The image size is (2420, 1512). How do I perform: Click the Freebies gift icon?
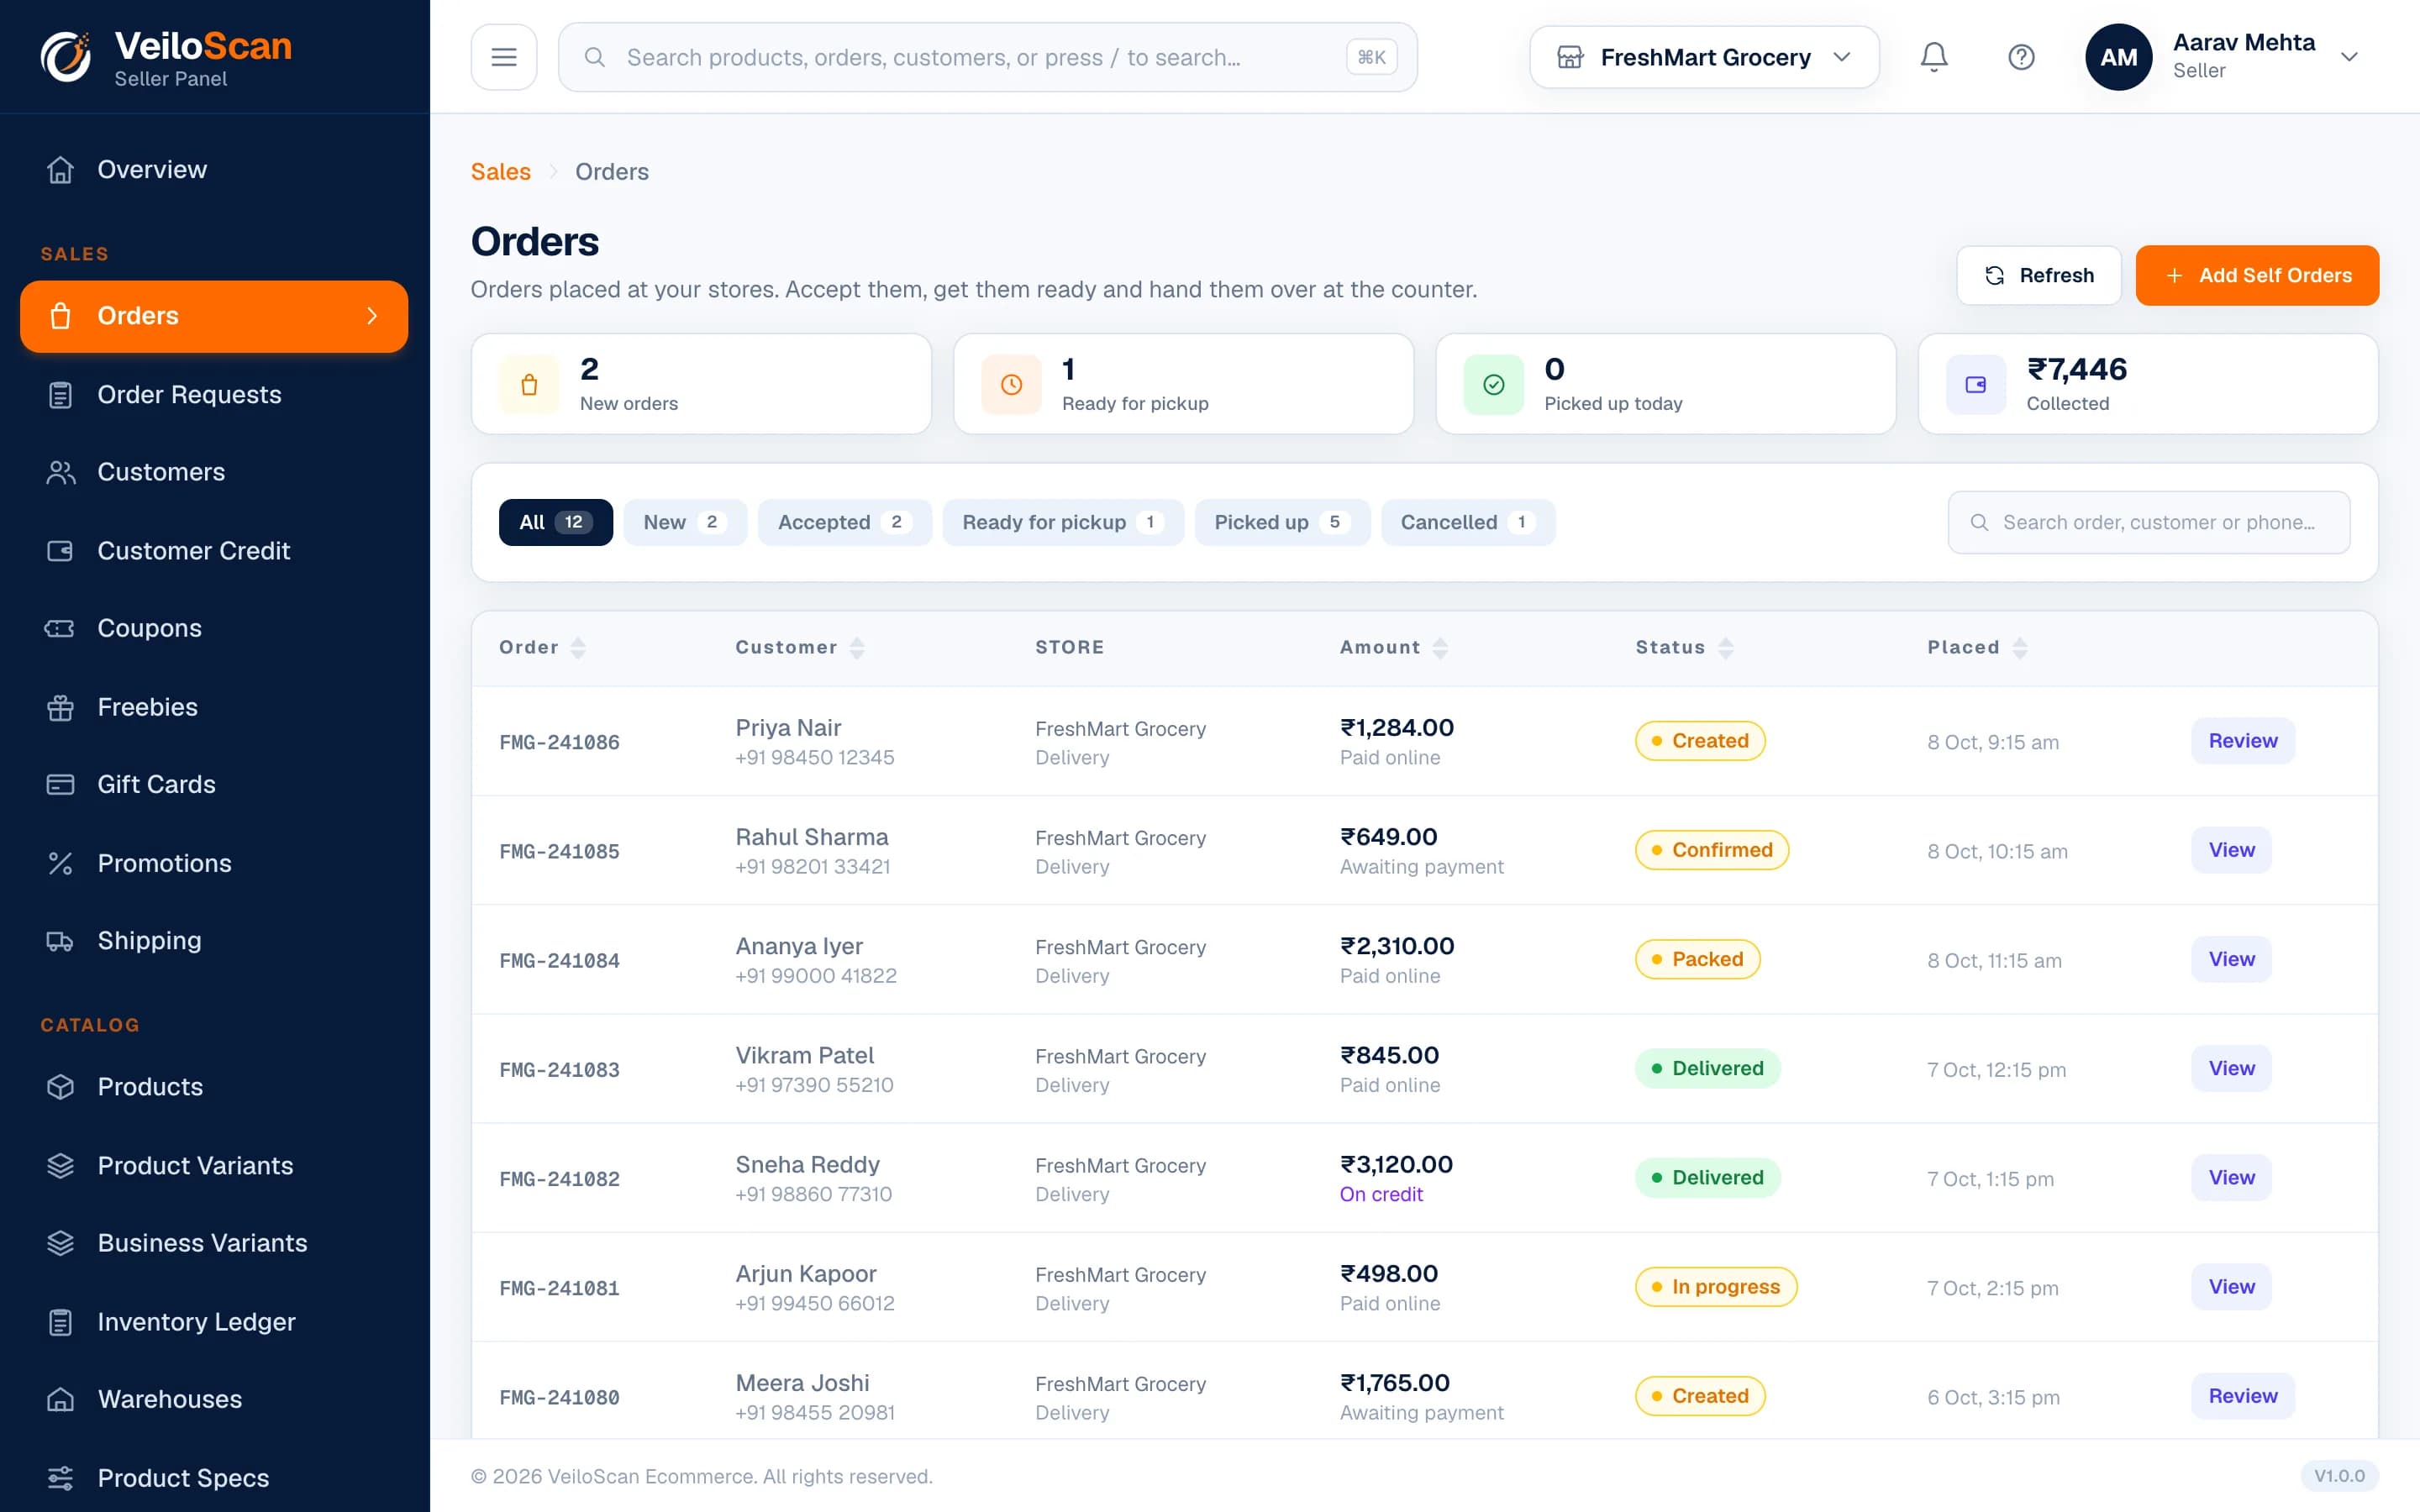click(60, 707)
